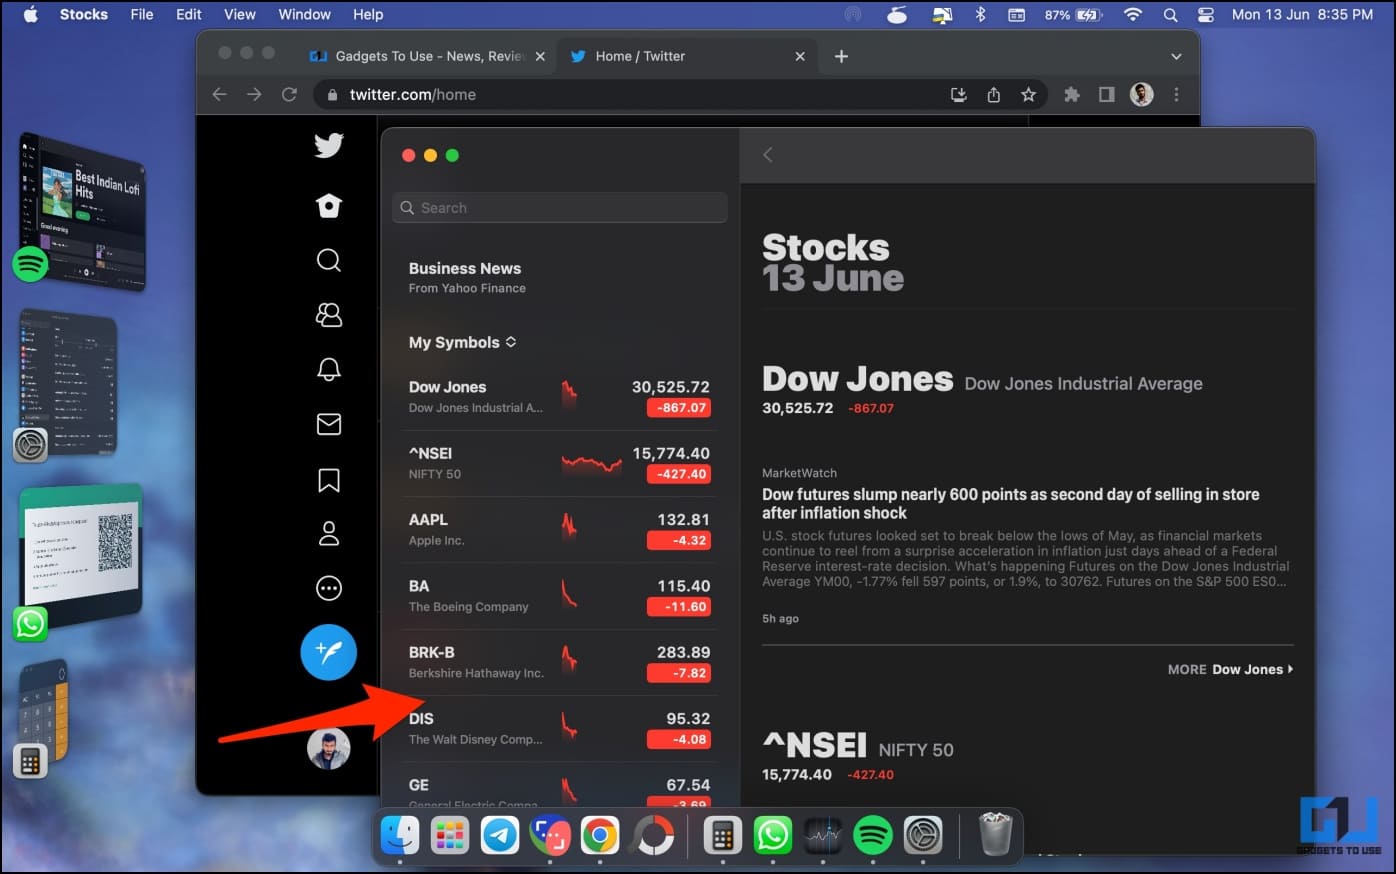Toggle the -7.82 BRK-B change badge
1396x874 pixels.
(x=679, y=673)
